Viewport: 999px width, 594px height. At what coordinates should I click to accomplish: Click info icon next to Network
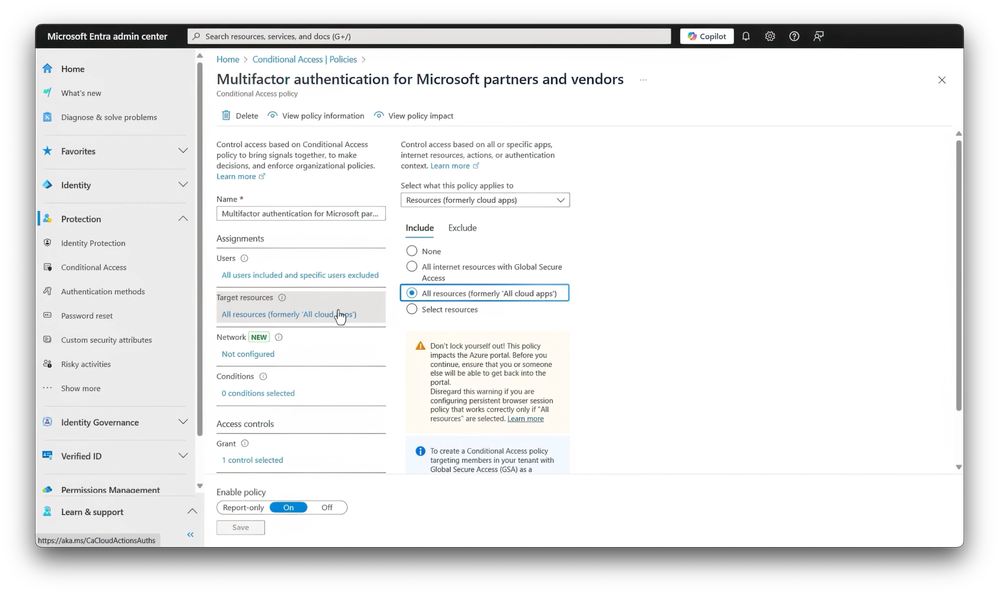[x=278, y=337]
